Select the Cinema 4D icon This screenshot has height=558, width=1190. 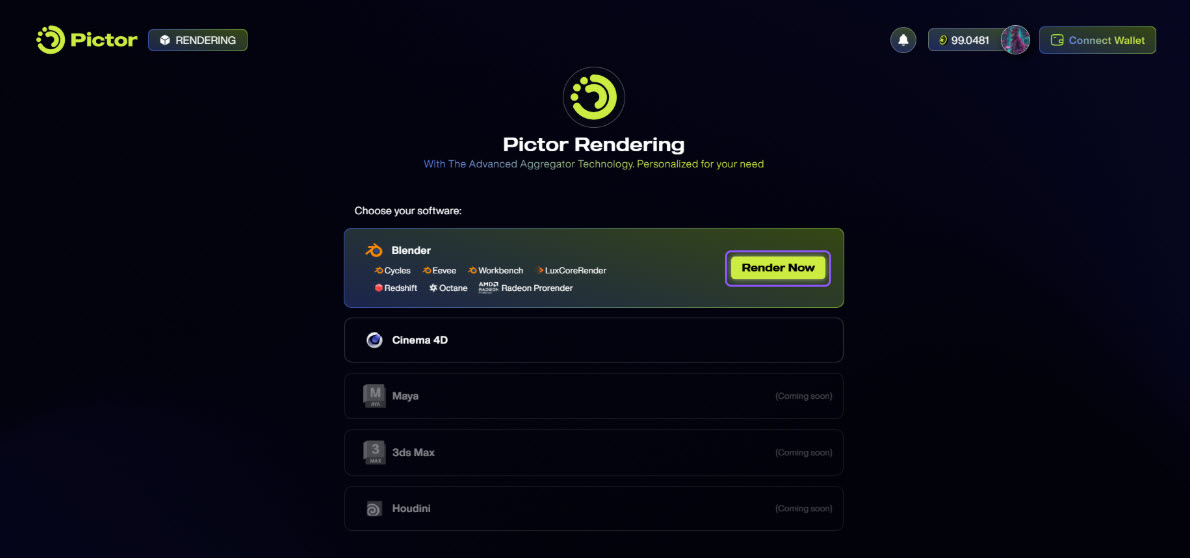click(x=374, y=340)
